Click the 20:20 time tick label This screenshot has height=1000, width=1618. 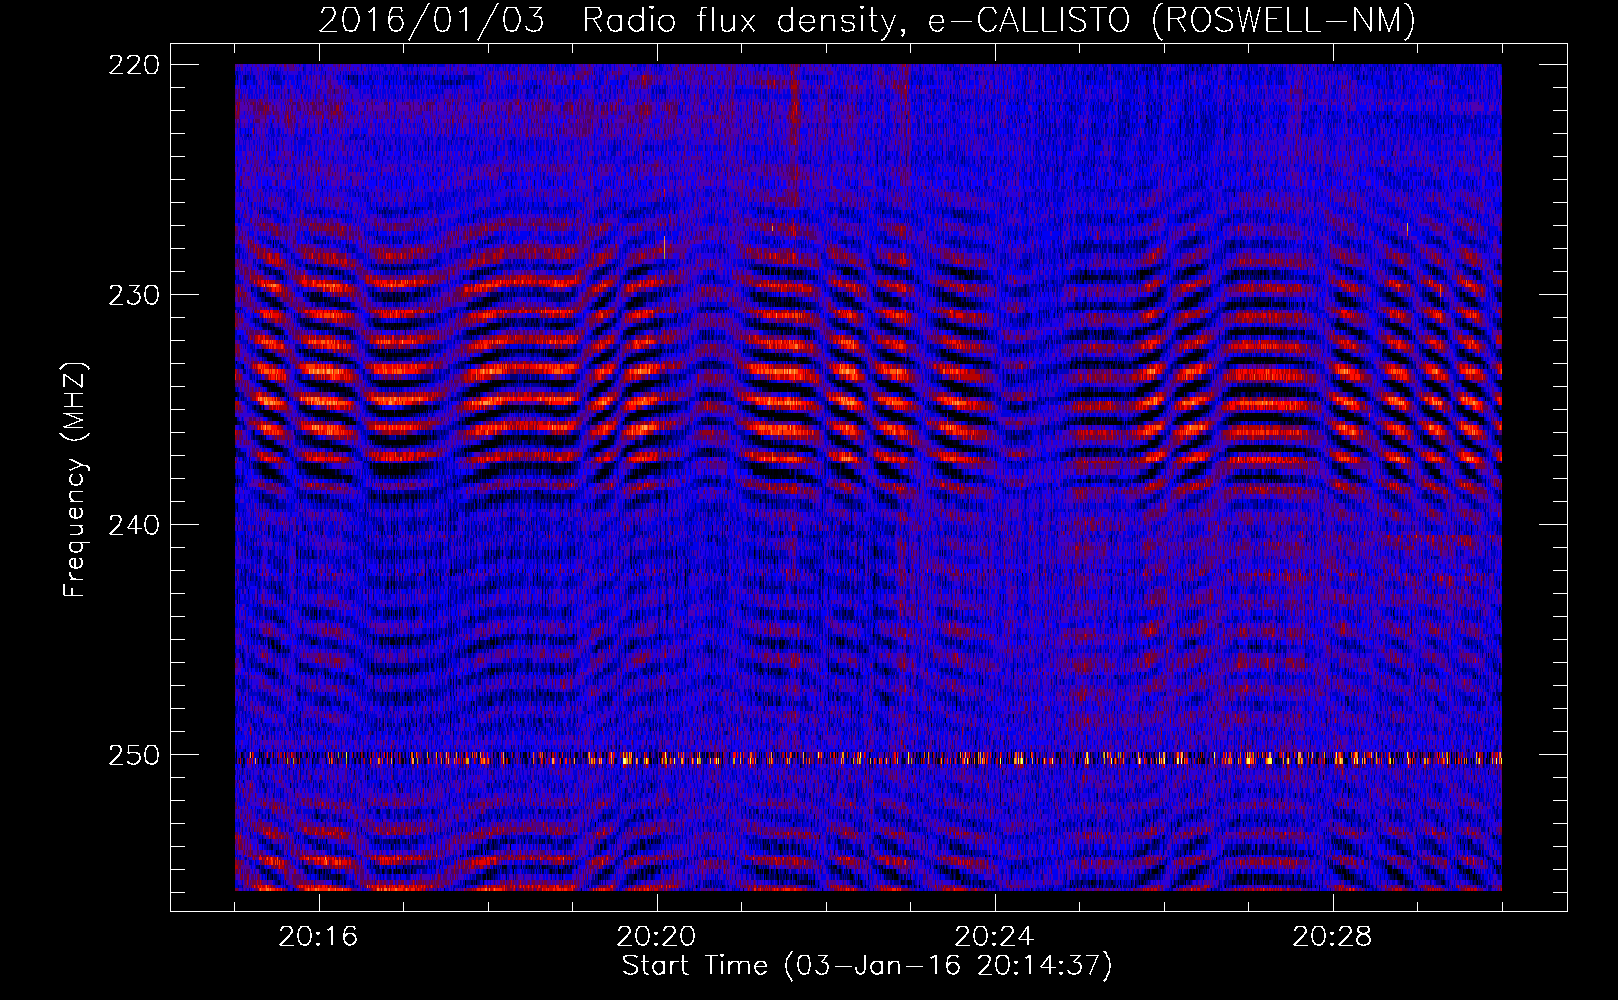tap(657, 936)
